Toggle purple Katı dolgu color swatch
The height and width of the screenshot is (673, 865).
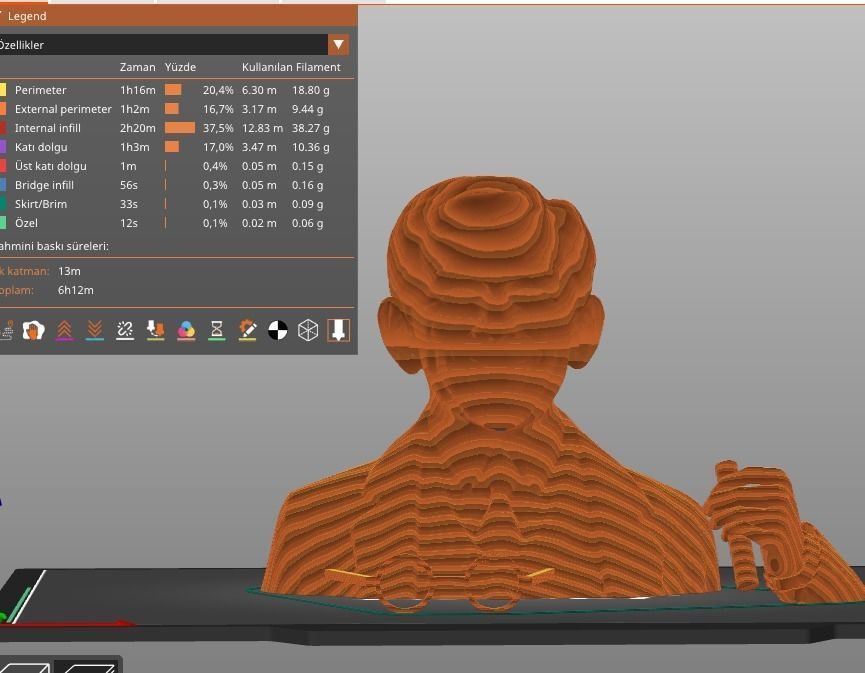click(3, 147)
